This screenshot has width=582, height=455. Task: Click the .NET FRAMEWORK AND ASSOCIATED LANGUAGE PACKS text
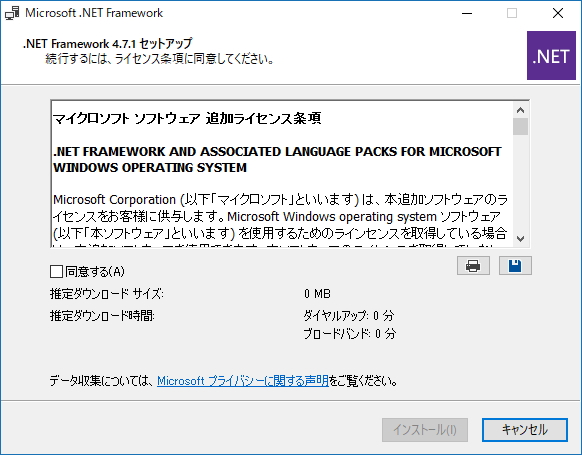[x=277, y=160]
